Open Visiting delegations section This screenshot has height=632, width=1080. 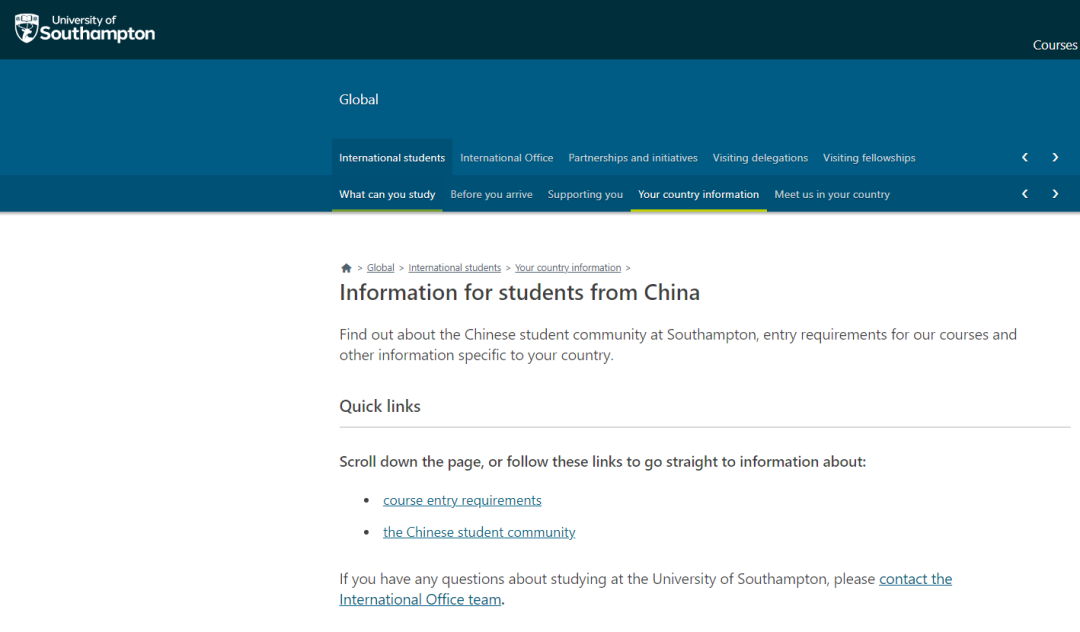pos(760,158)
